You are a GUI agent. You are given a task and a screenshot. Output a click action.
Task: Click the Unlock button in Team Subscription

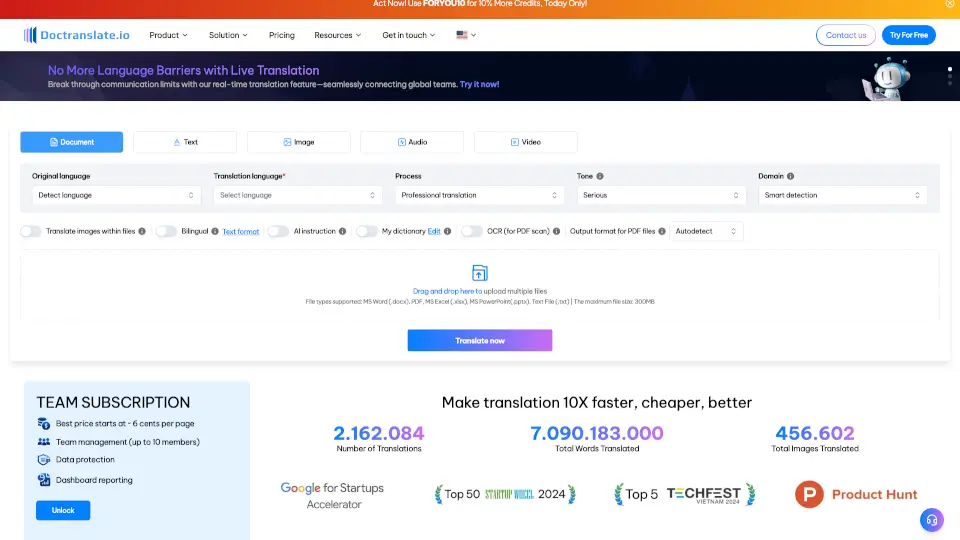63,511
